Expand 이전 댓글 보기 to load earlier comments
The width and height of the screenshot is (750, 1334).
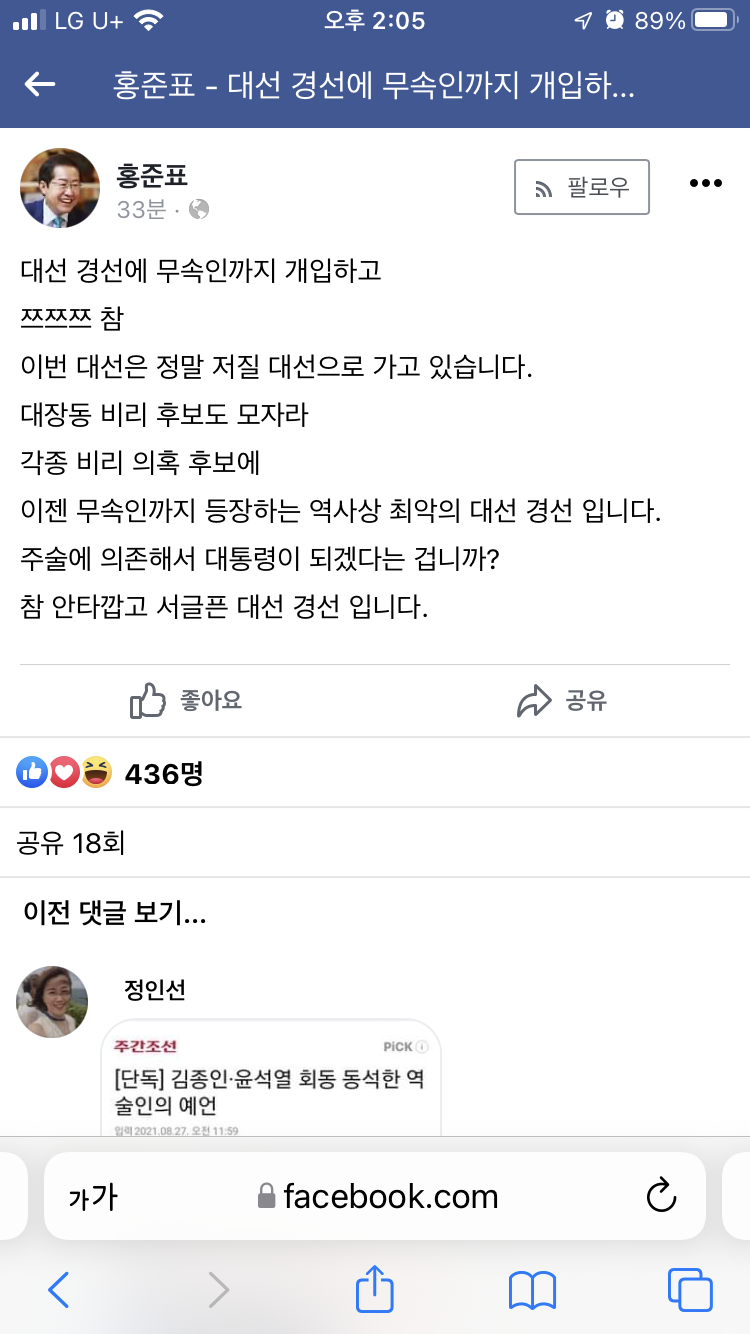[115, 912]
